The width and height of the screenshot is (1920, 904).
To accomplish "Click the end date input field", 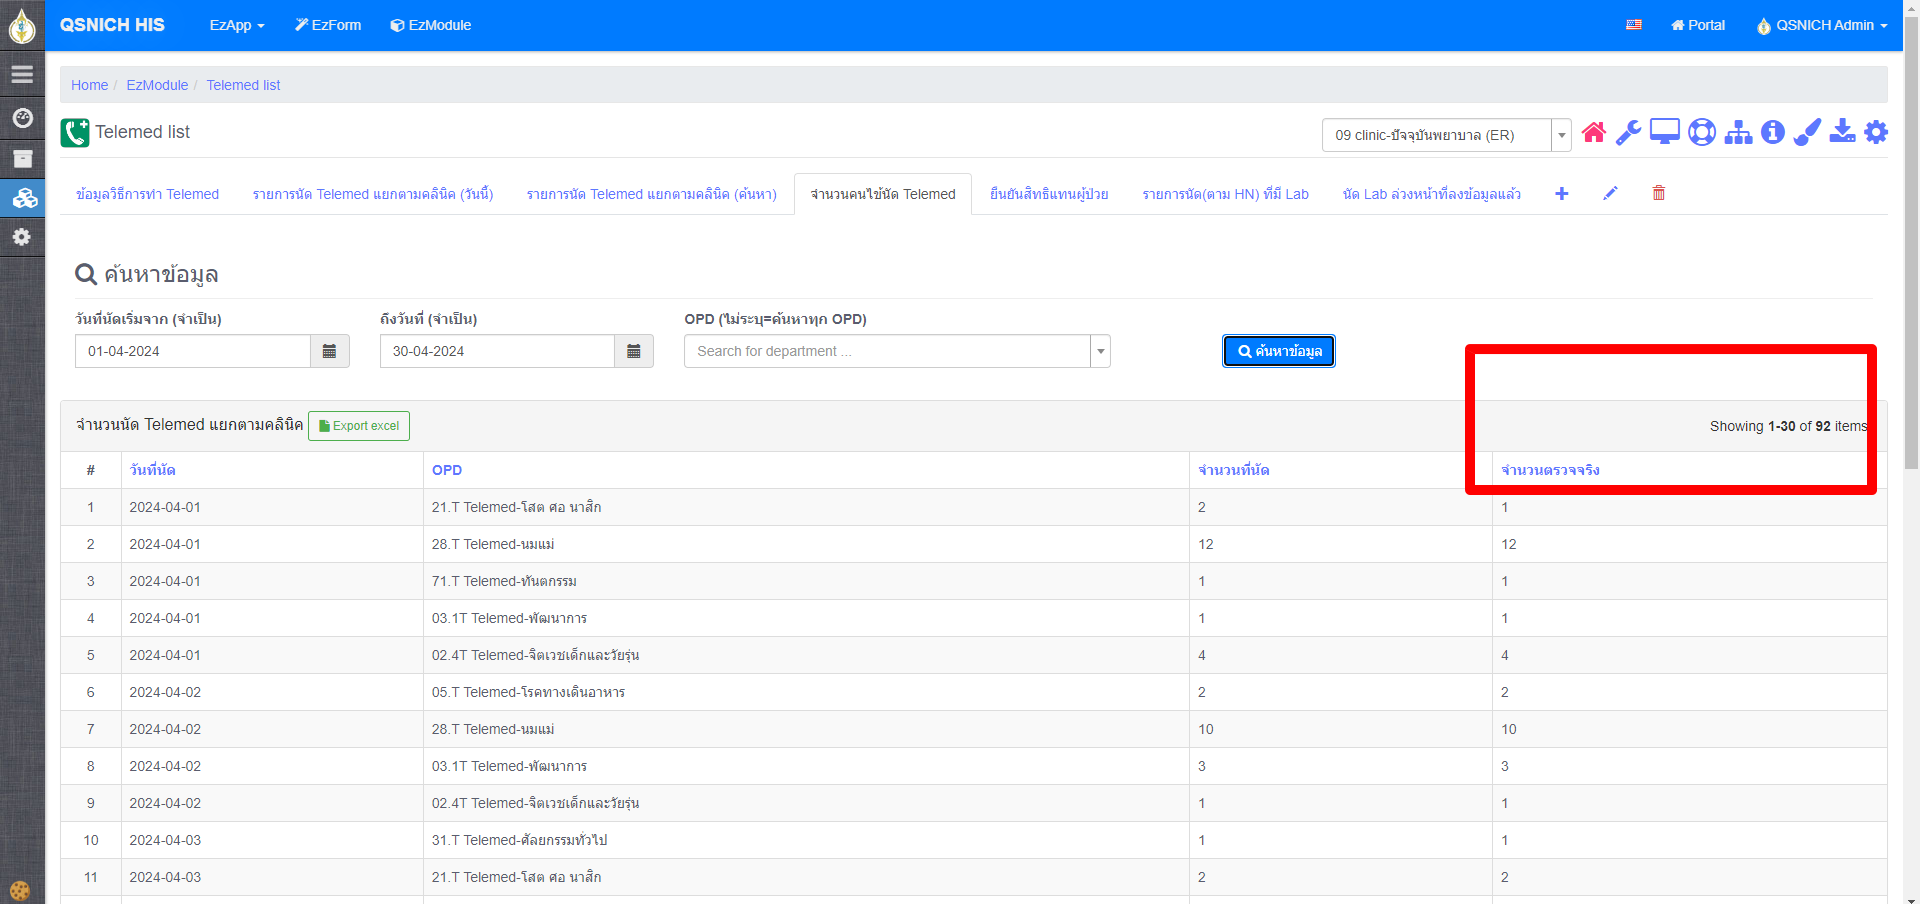I will [x=497, y=351].
